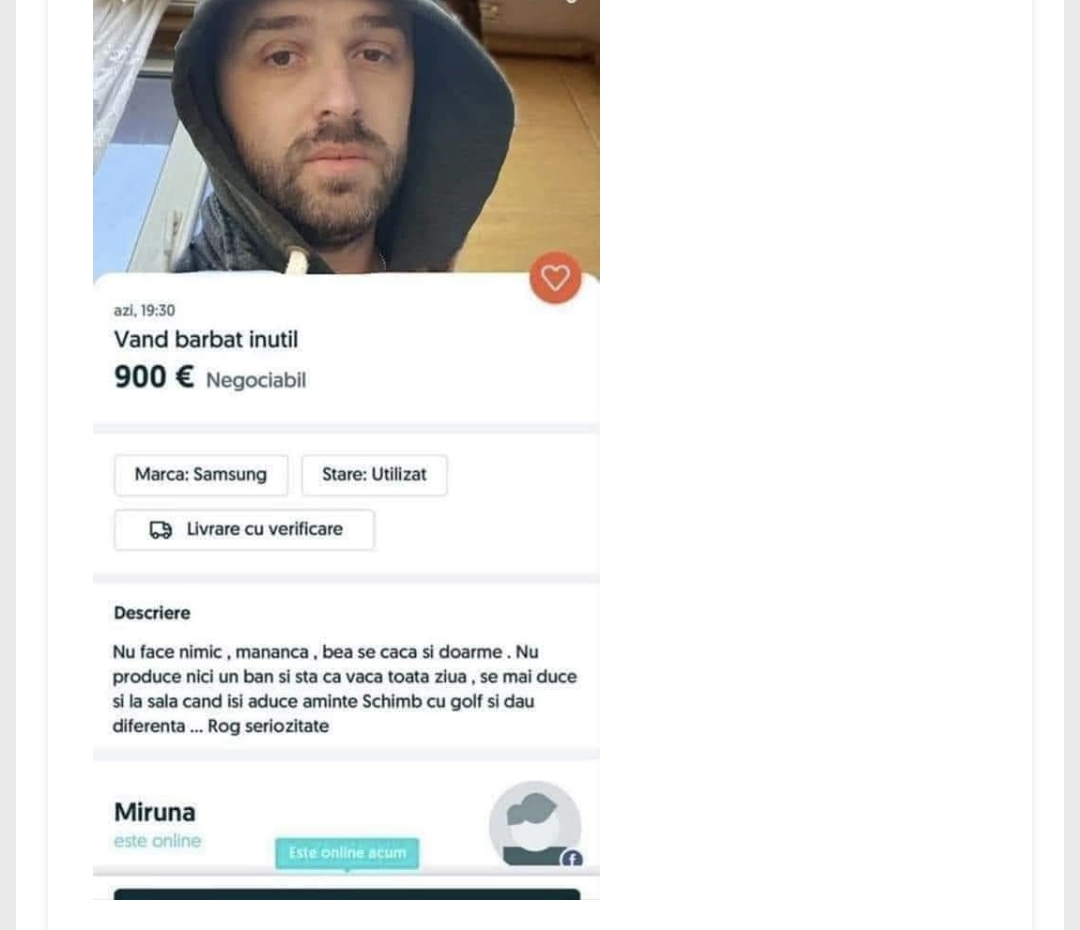1080x930 pixels.
Task: Open the seller's gray avatar picture
Action: tap(535, 824)
